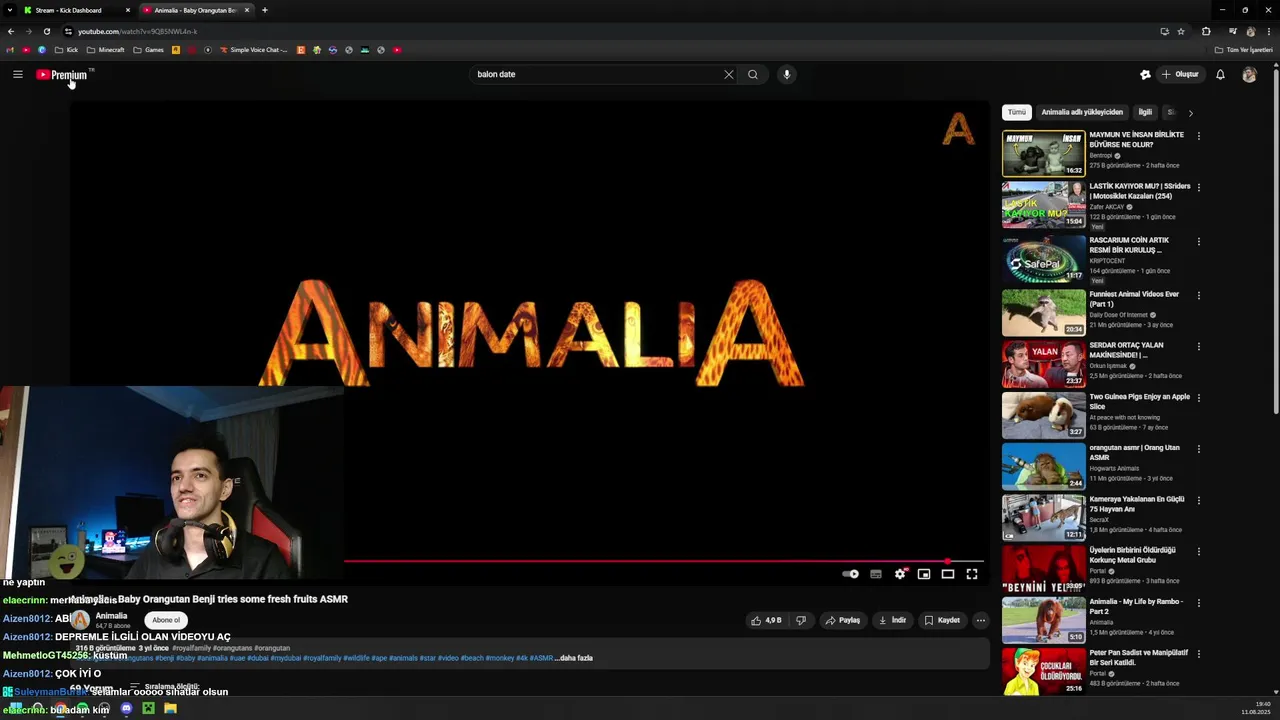Open orangutan asmr video title
The width and height of the screenshot is (1280, 720).
(1134, 452)
